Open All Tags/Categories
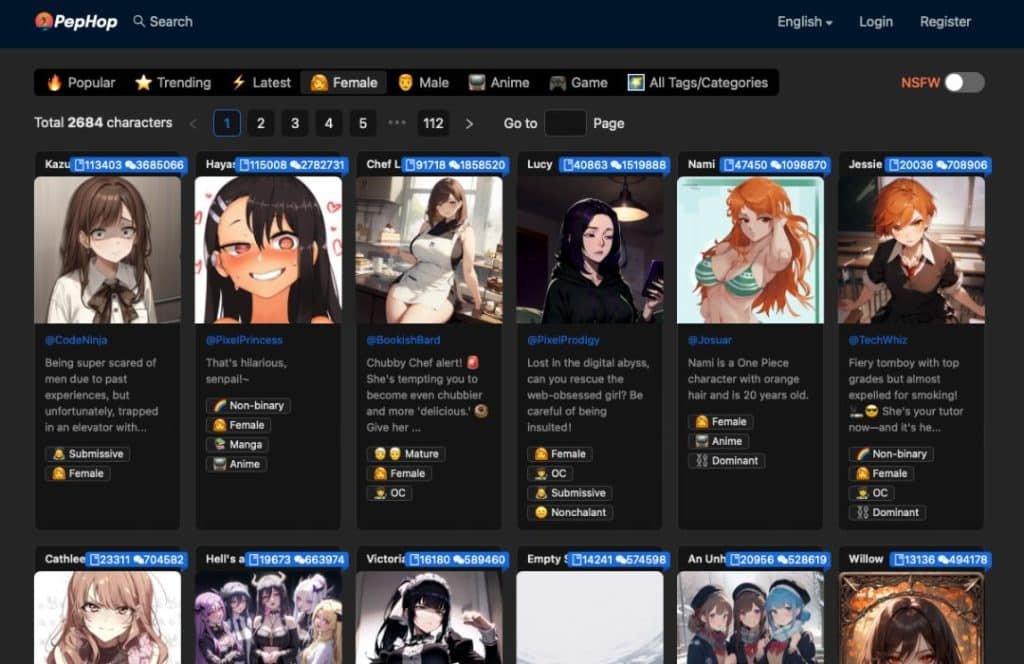The image size is (1024, 664). point(697,83)
